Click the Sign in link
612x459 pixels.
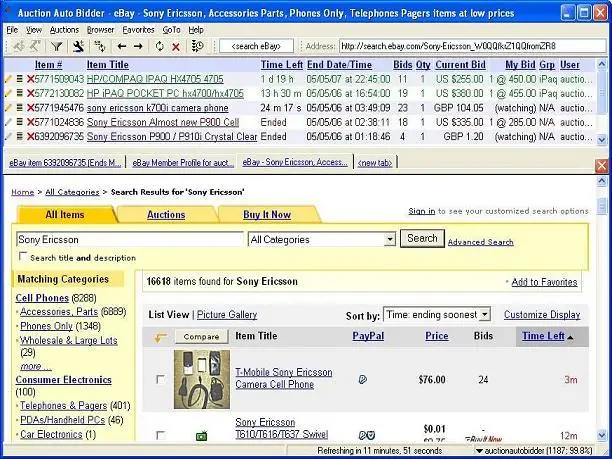coord(422,211)
